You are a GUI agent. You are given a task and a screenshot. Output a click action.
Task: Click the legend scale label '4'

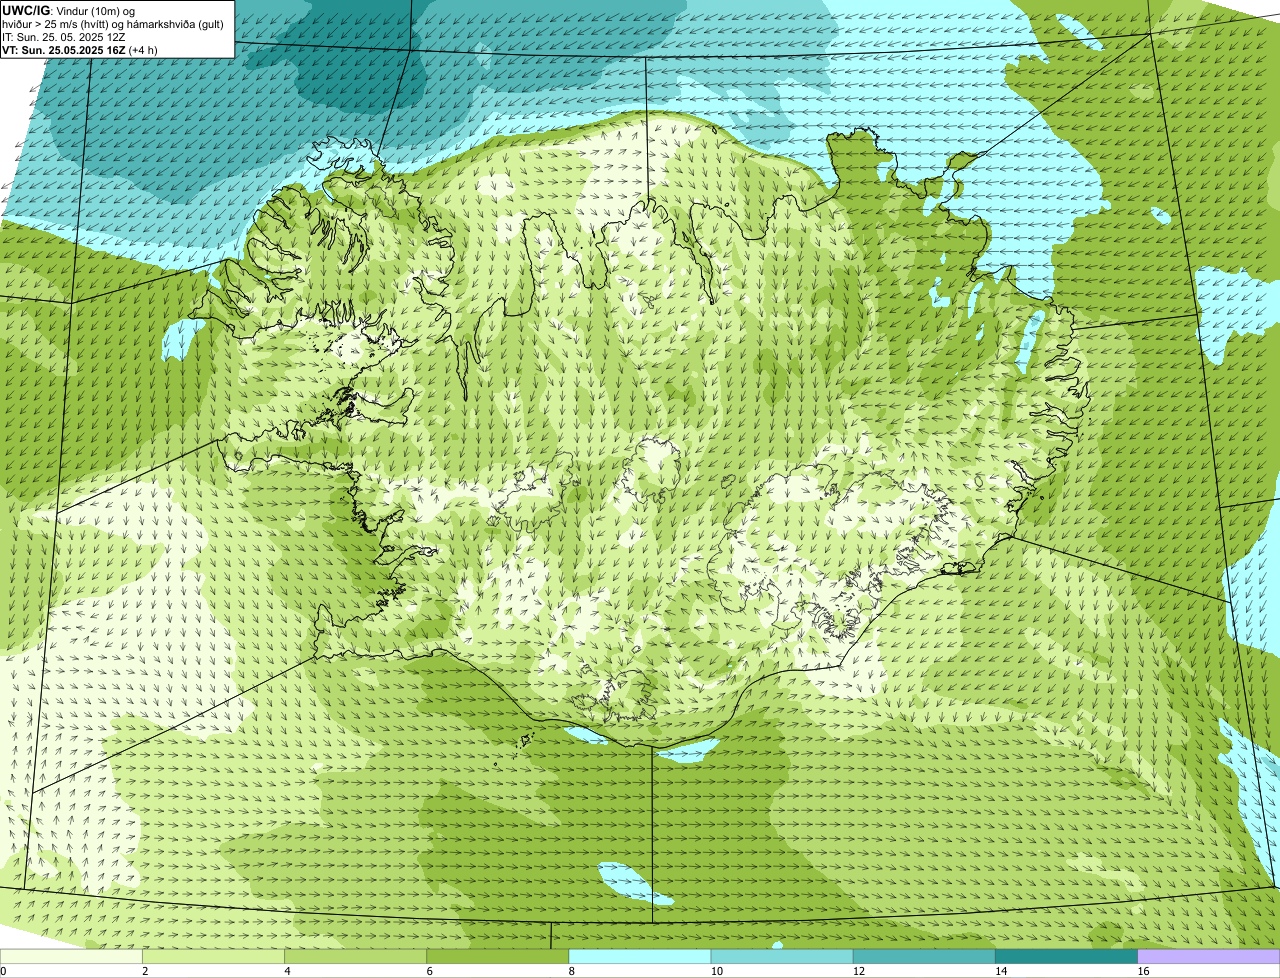pyautogui.click(x=287, y=971)
